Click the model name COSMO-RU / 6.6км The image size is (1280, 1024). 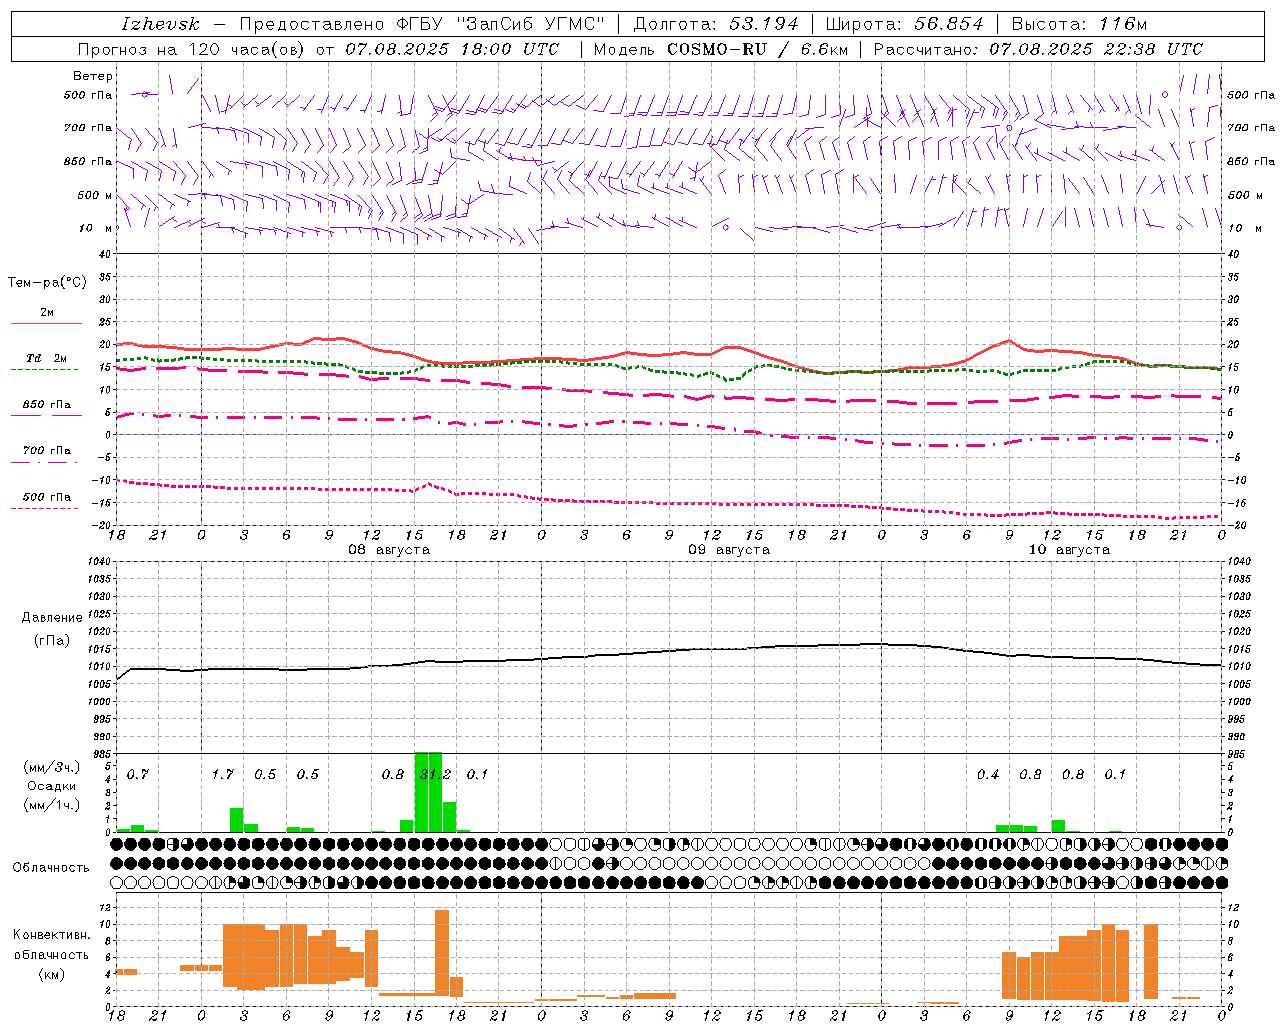coord(757,49)
